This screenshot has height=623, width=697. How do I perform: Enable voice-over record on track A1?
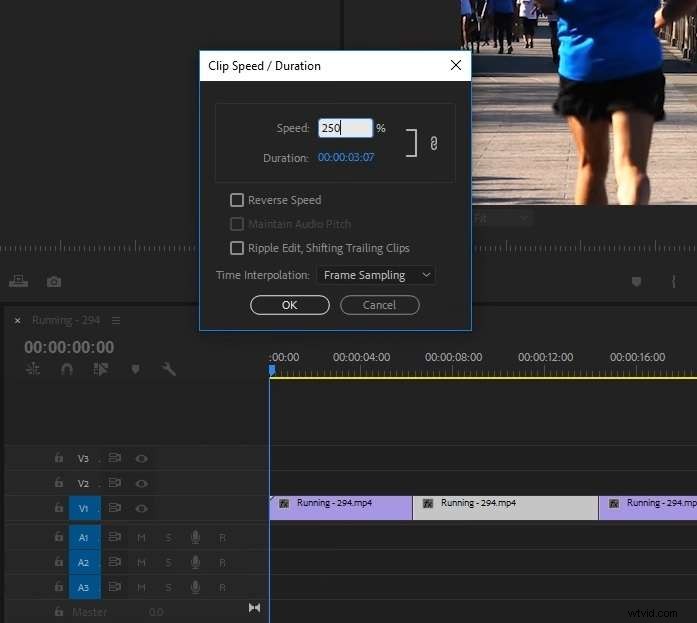(195, 537)
